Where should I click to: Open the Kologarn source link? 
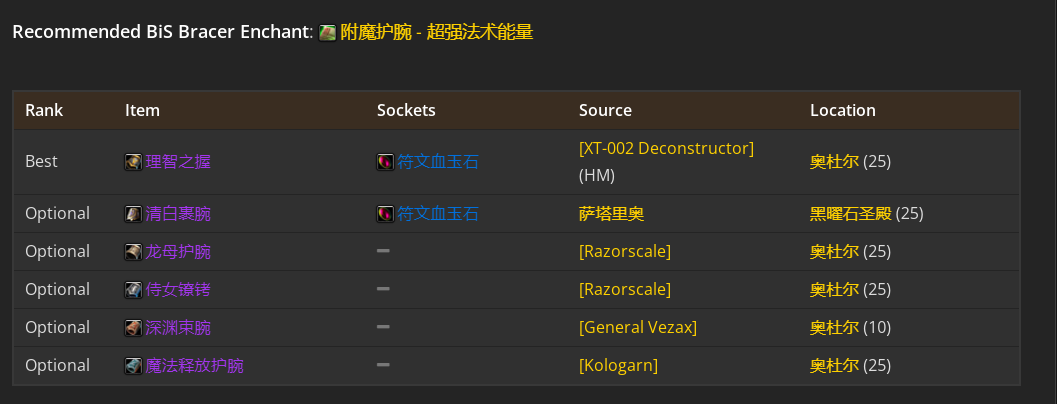[x=618, y=366]
